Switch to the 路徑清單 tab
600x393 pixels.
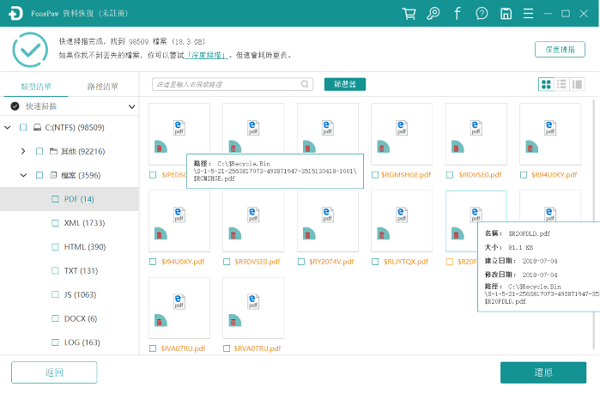tap(103, 86)
